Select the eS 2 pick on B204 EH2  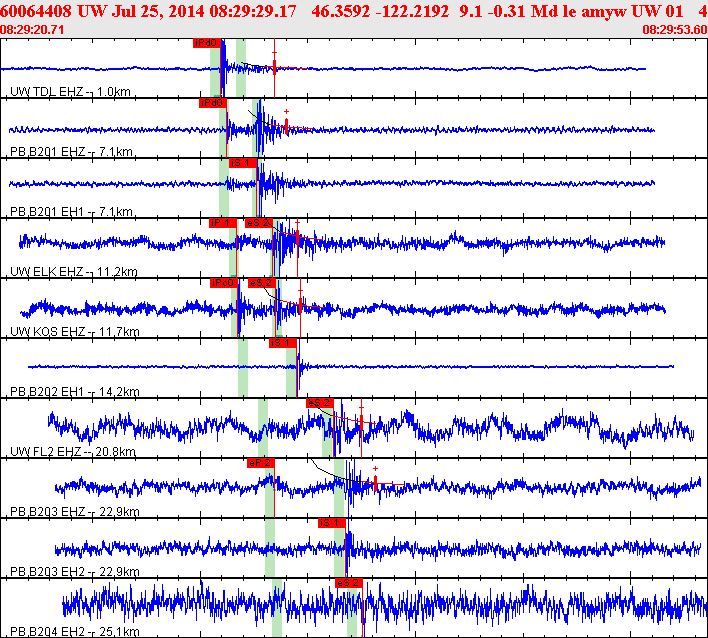(x=349, y=583)
